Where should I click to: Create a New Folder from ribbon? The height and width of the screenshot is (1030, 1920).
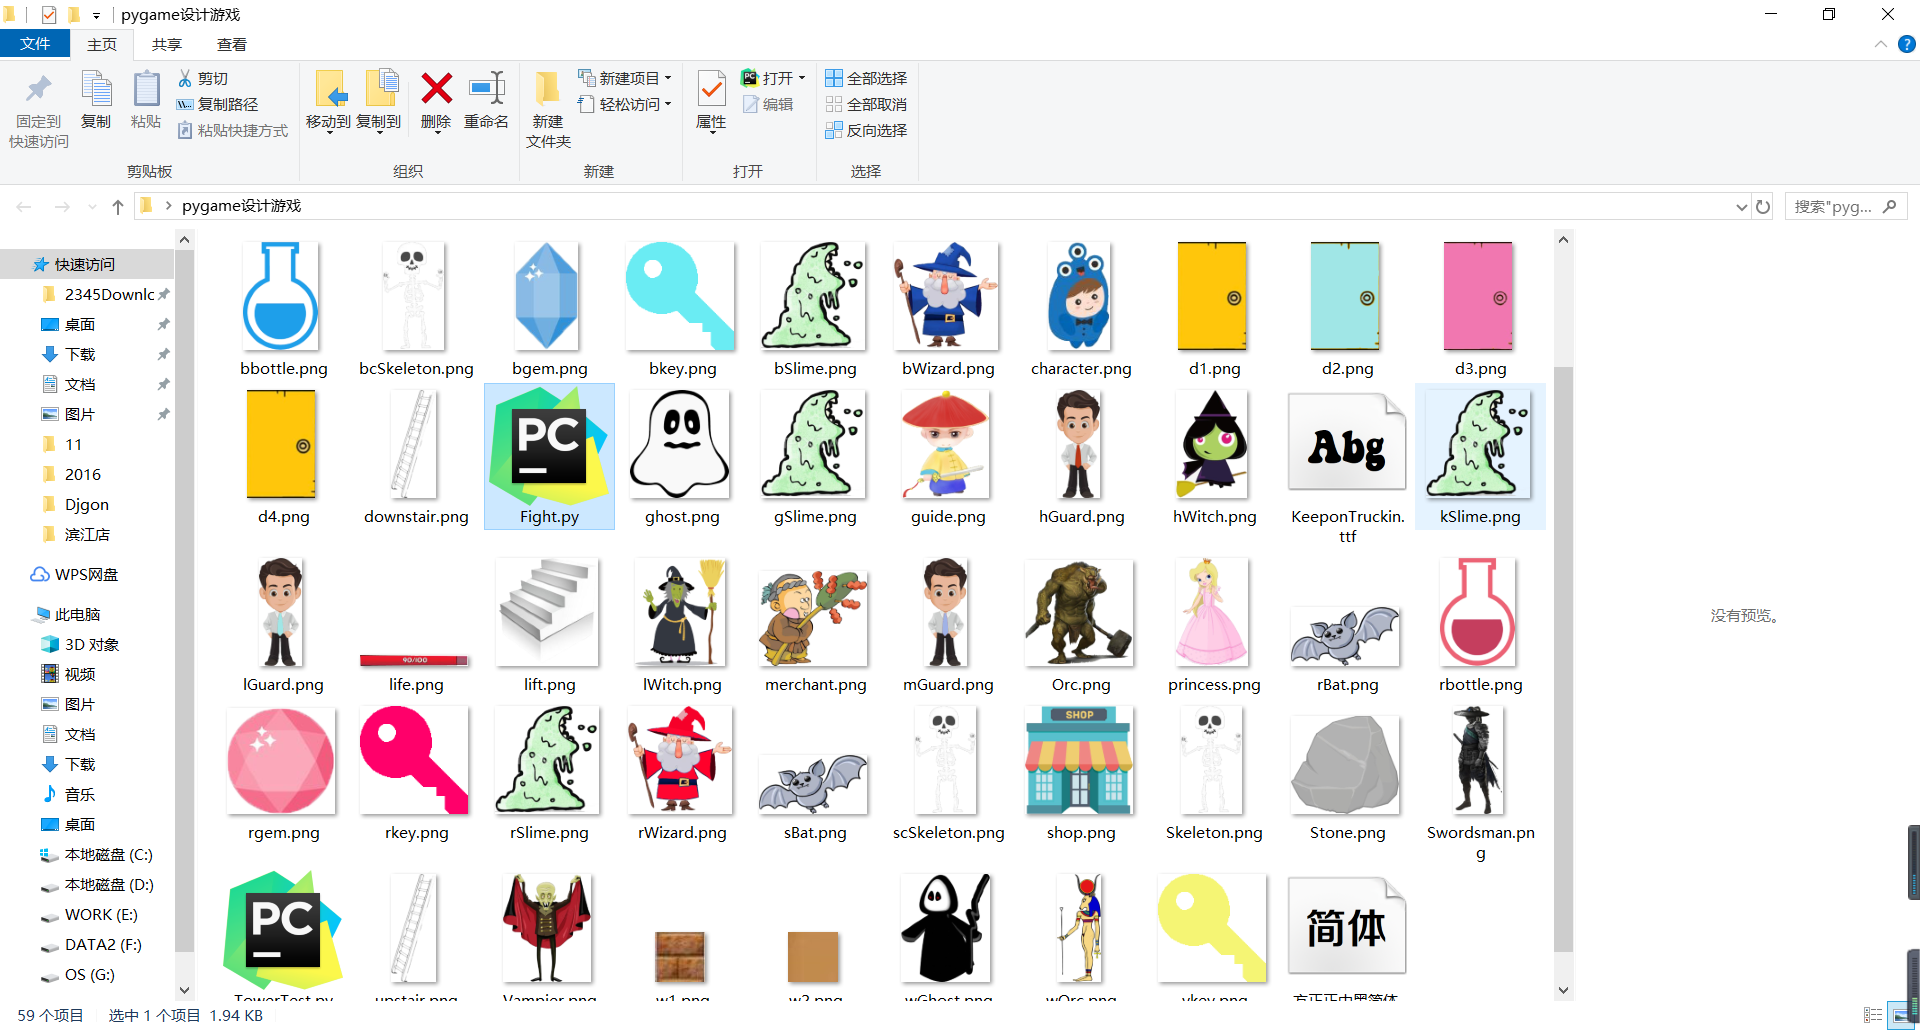(548, 110)
